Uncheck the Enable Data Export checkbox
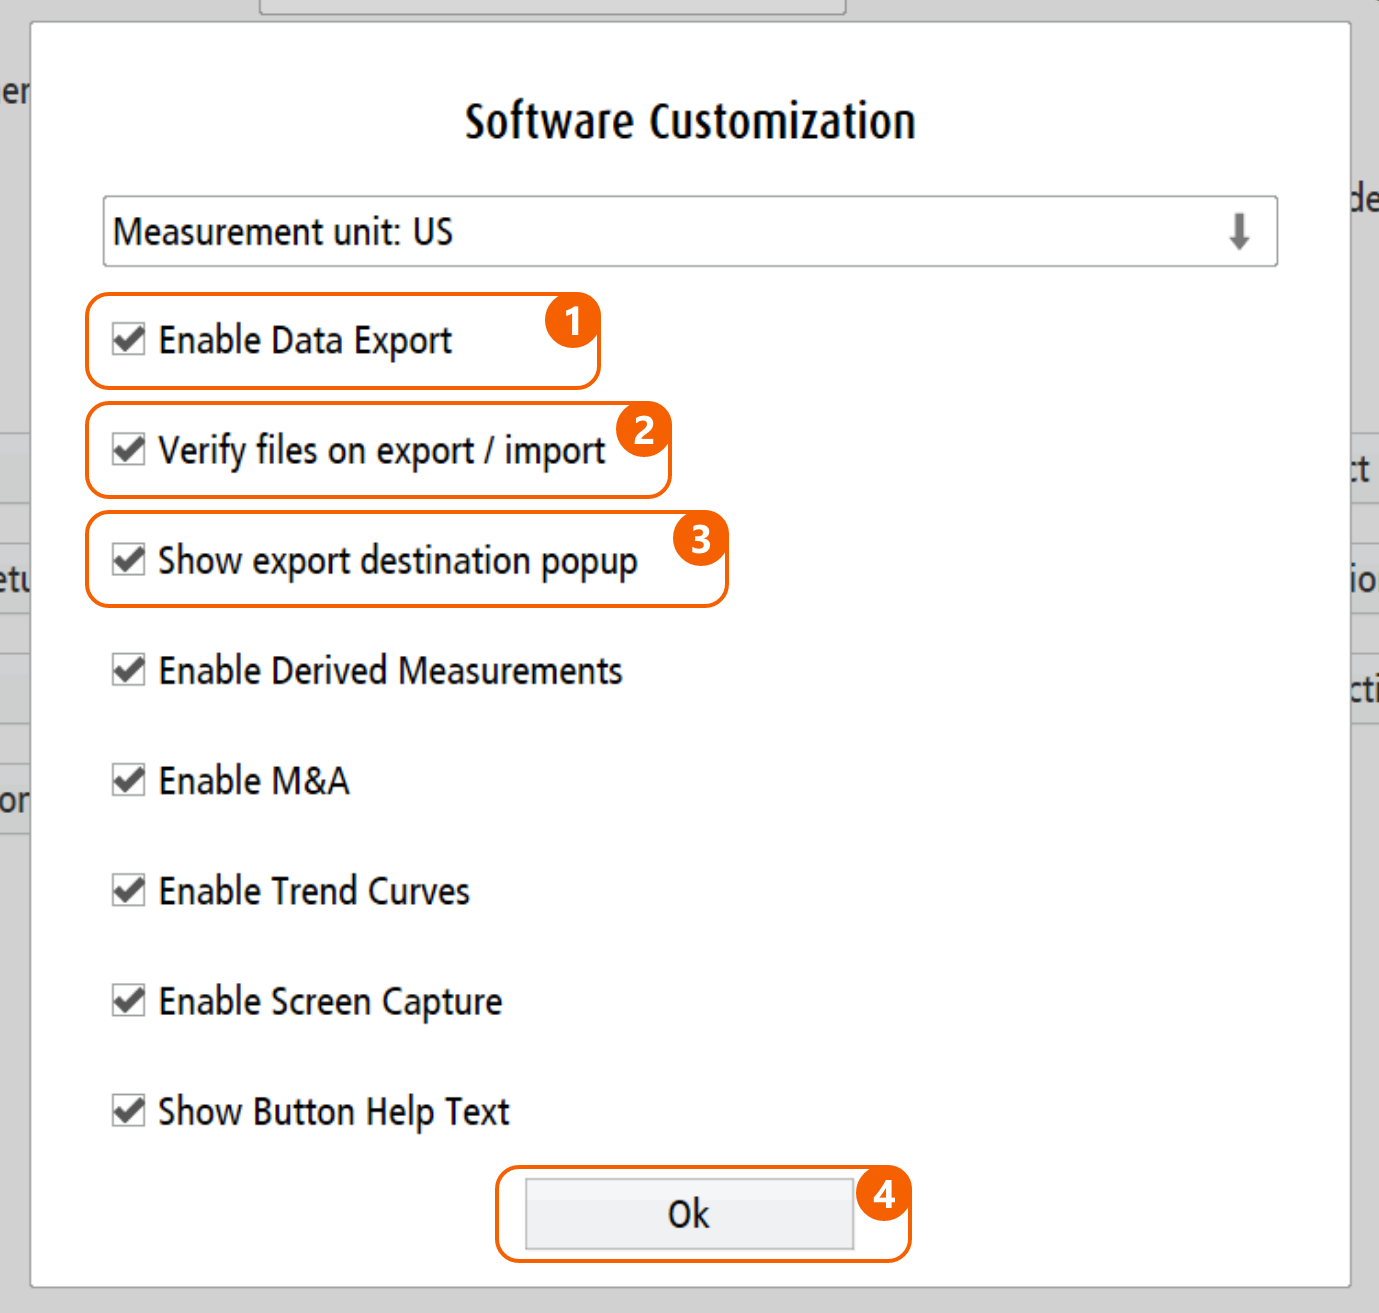The height and width of the screenshot is (1313, 1379). pyautogui.click(x=129, y=340)
